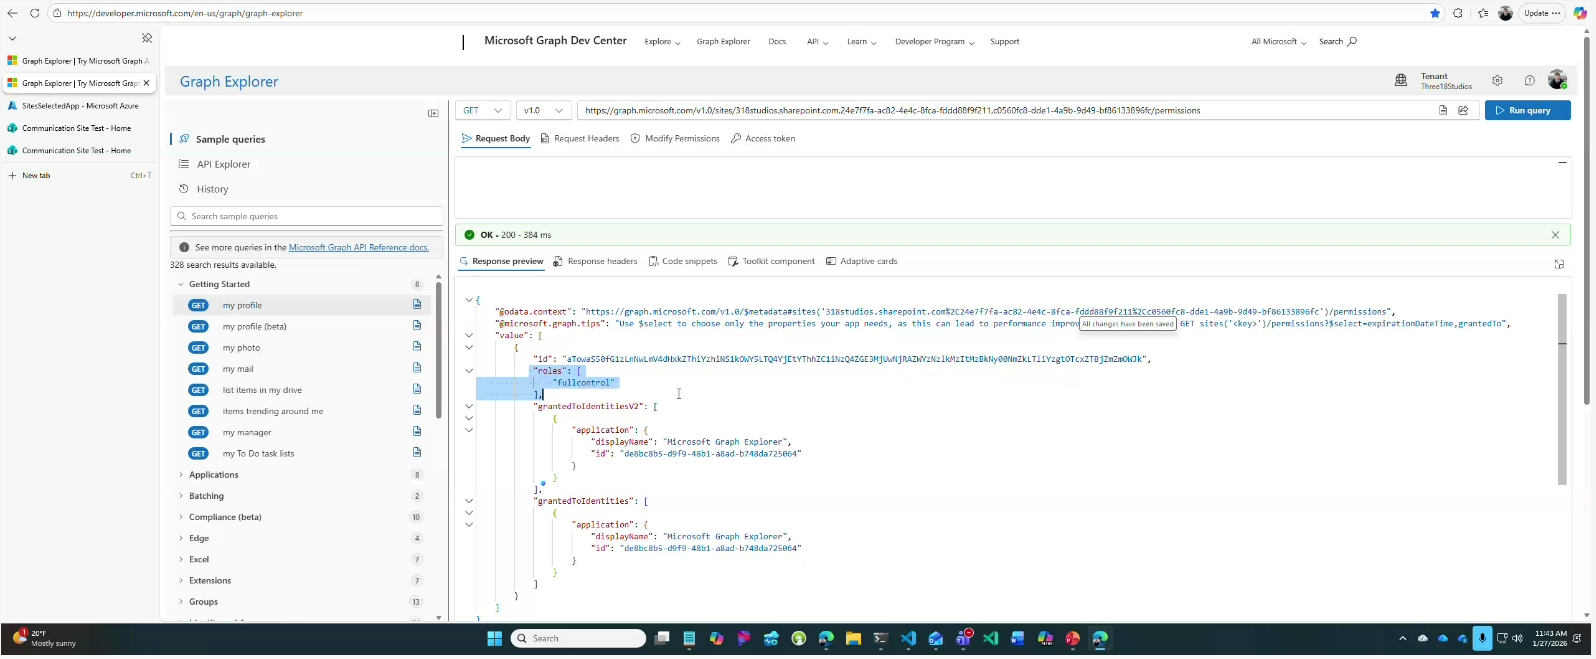Open docs icon beside 'my photo' query
Screen dimensions: 1596x659
[417, 347]
